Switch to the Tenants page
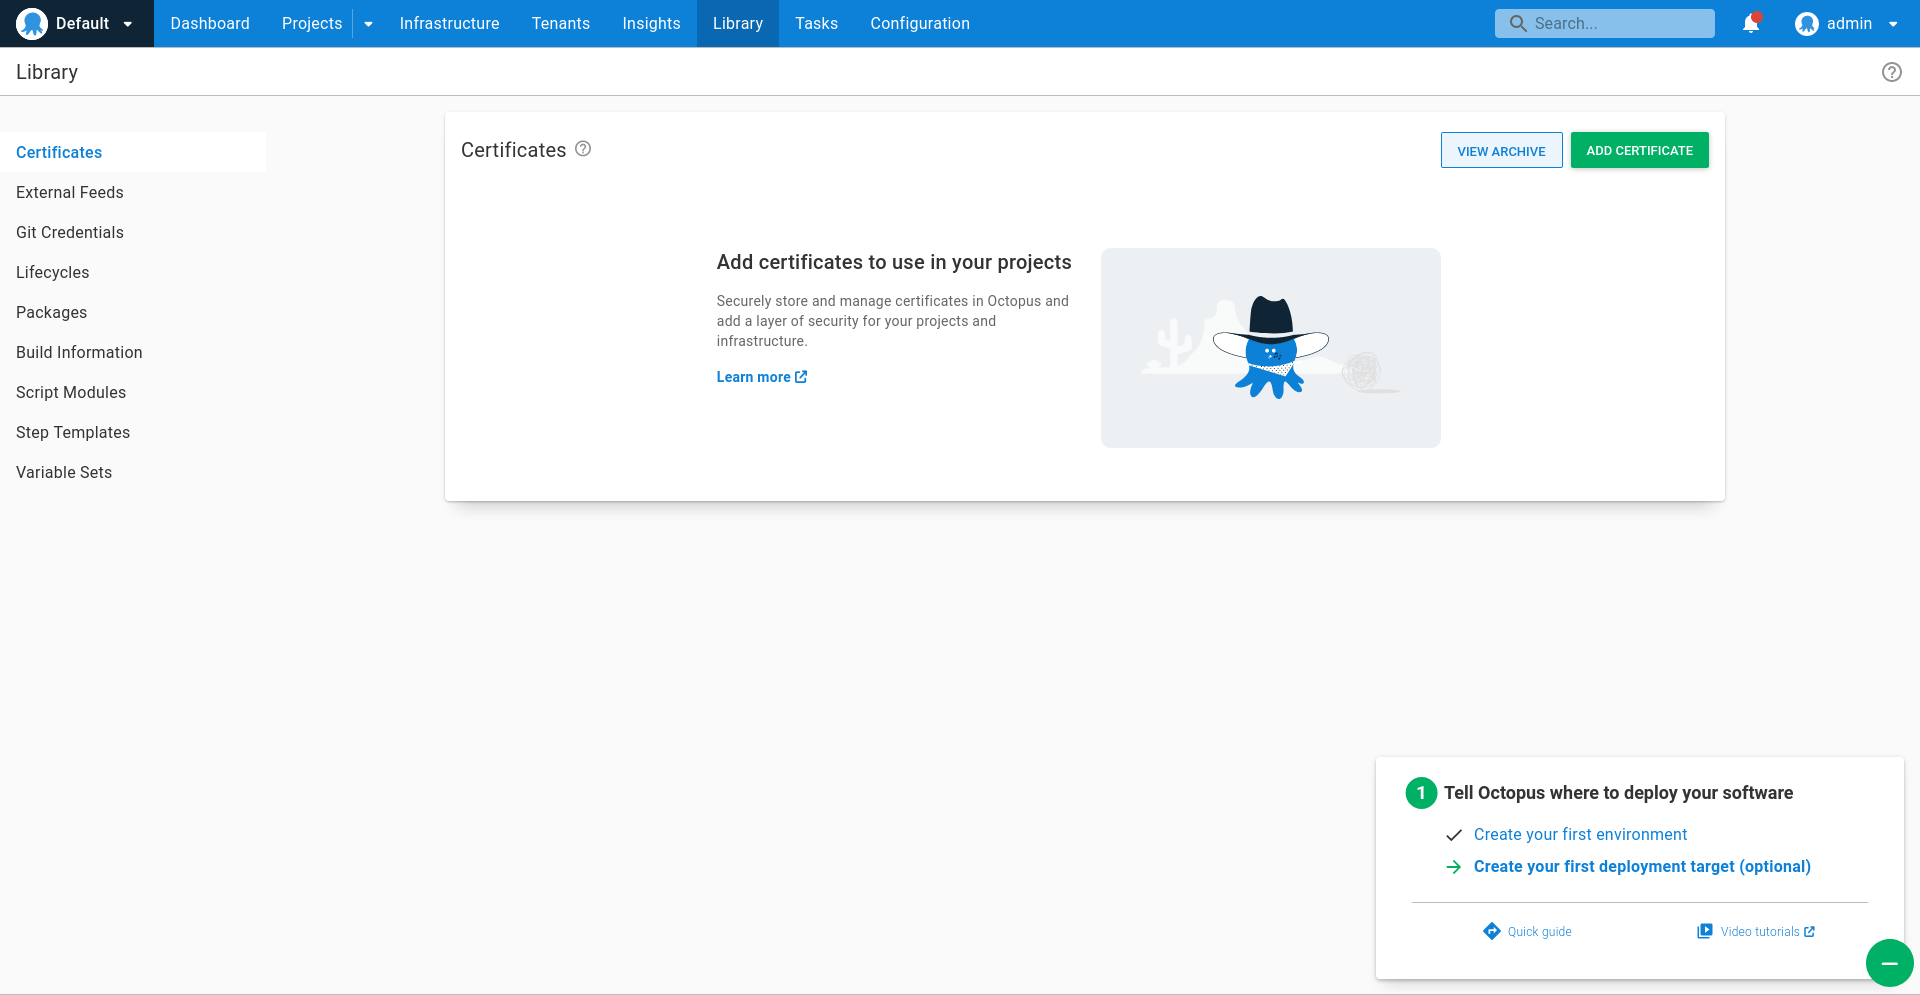The height and width of the screenshot is (995, 1920). [x=561, y=23]
